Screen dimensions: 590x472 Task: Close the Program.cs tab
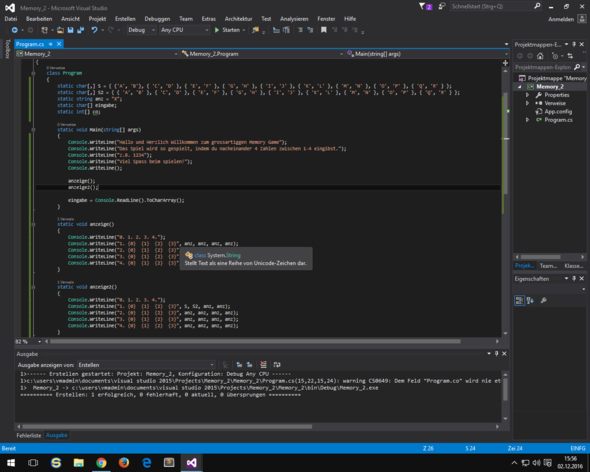59,44
